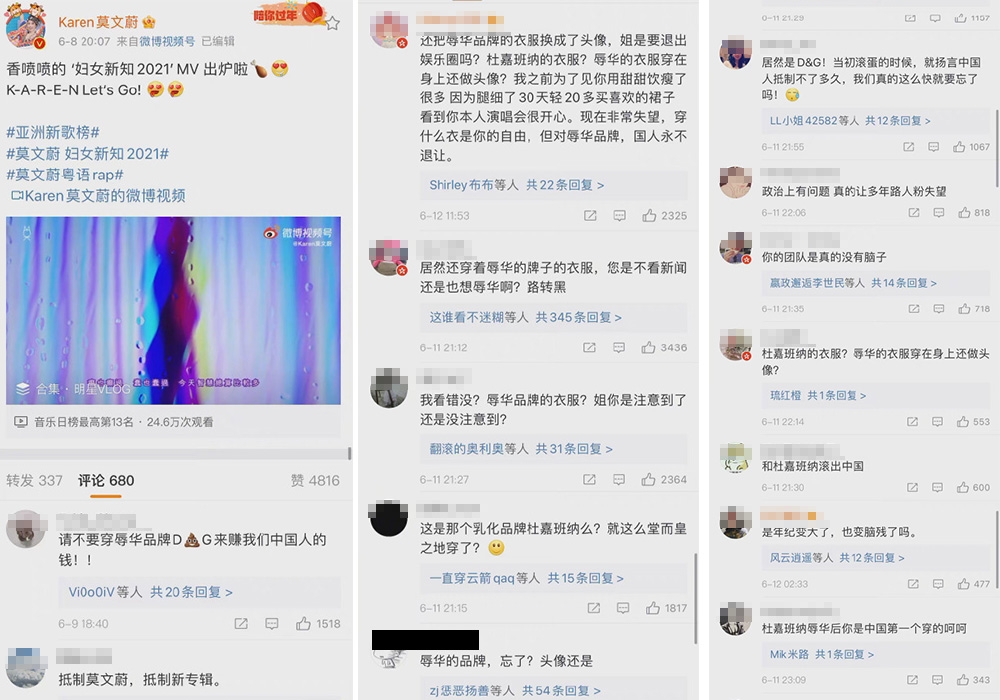The image size is (1000, 700).
Task: Click the star favorite icon near the post header
Action: [x=332, y=24]
